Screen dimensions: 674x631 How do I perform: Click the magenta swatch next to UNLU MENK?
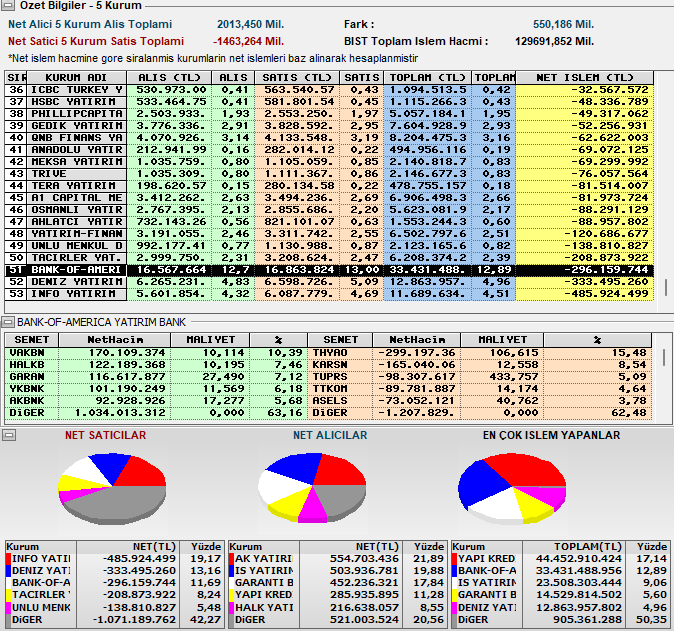[x=9, y=608]
